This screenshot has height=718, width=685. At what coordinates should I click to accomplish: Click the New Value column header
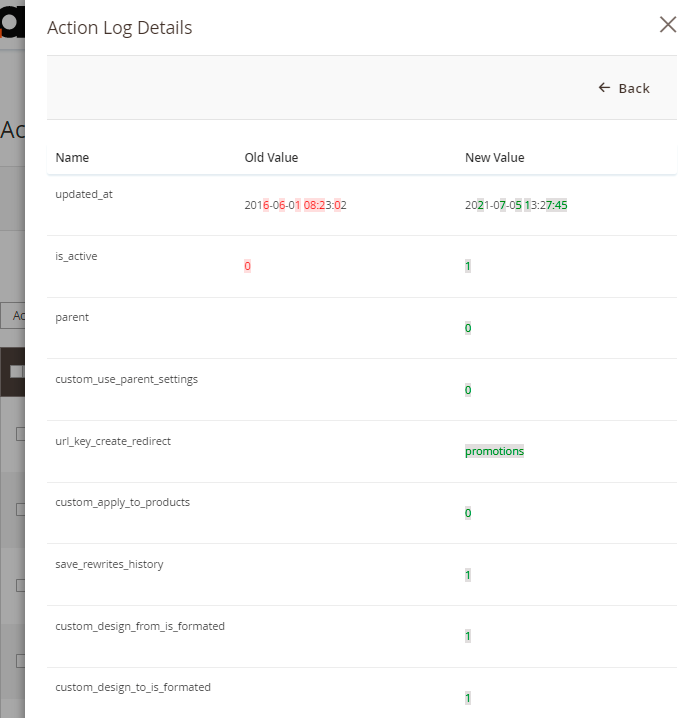(x=494, y=157)
